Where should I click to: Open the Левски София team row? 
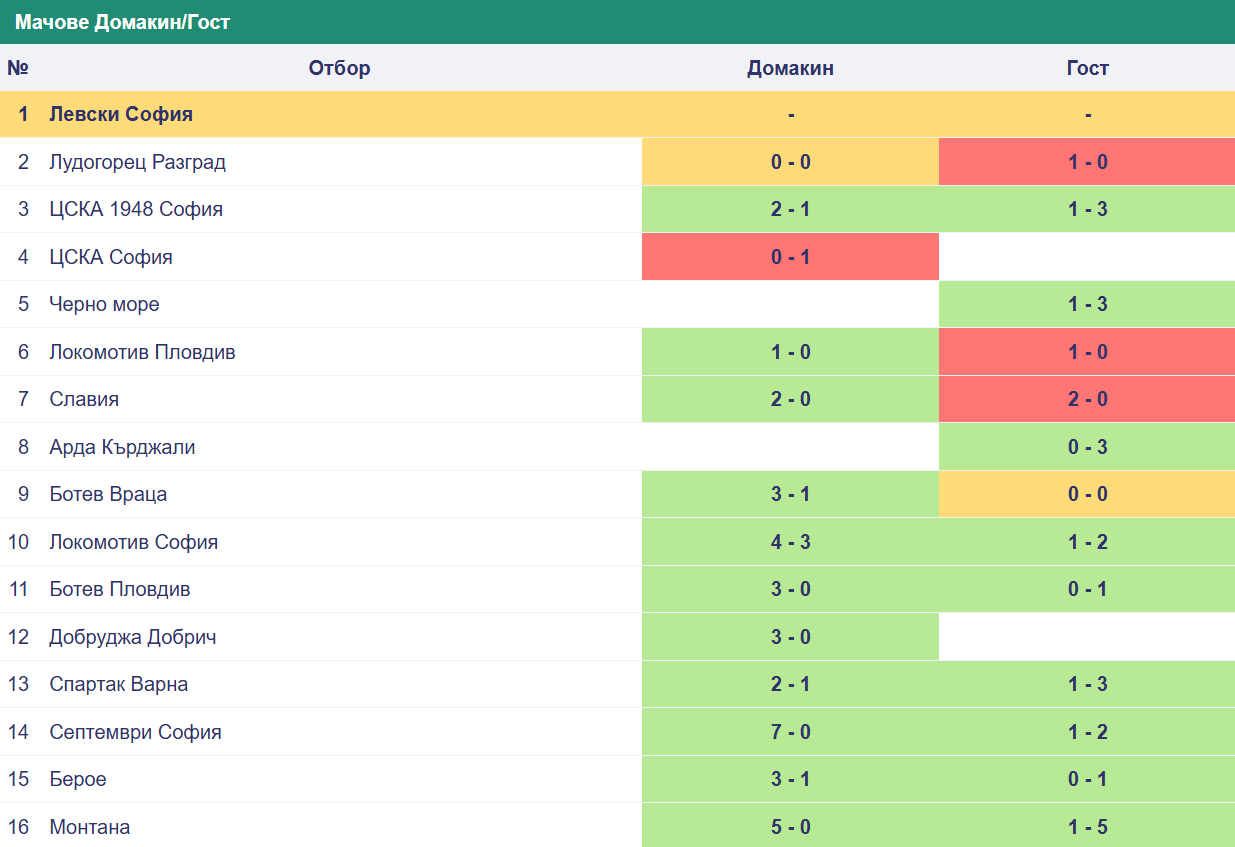617,114
